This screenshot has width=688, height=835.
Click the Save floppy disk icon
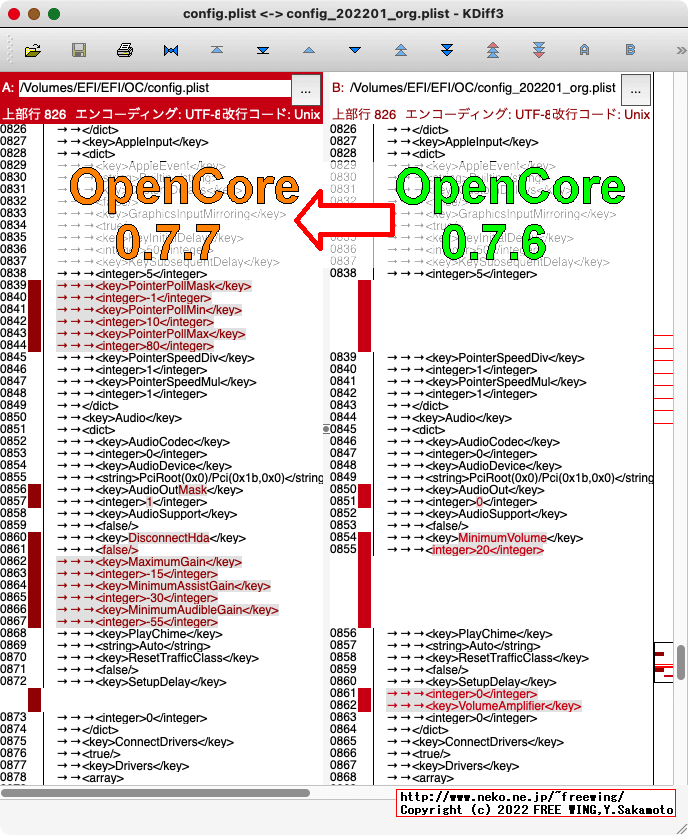[79, 51]
